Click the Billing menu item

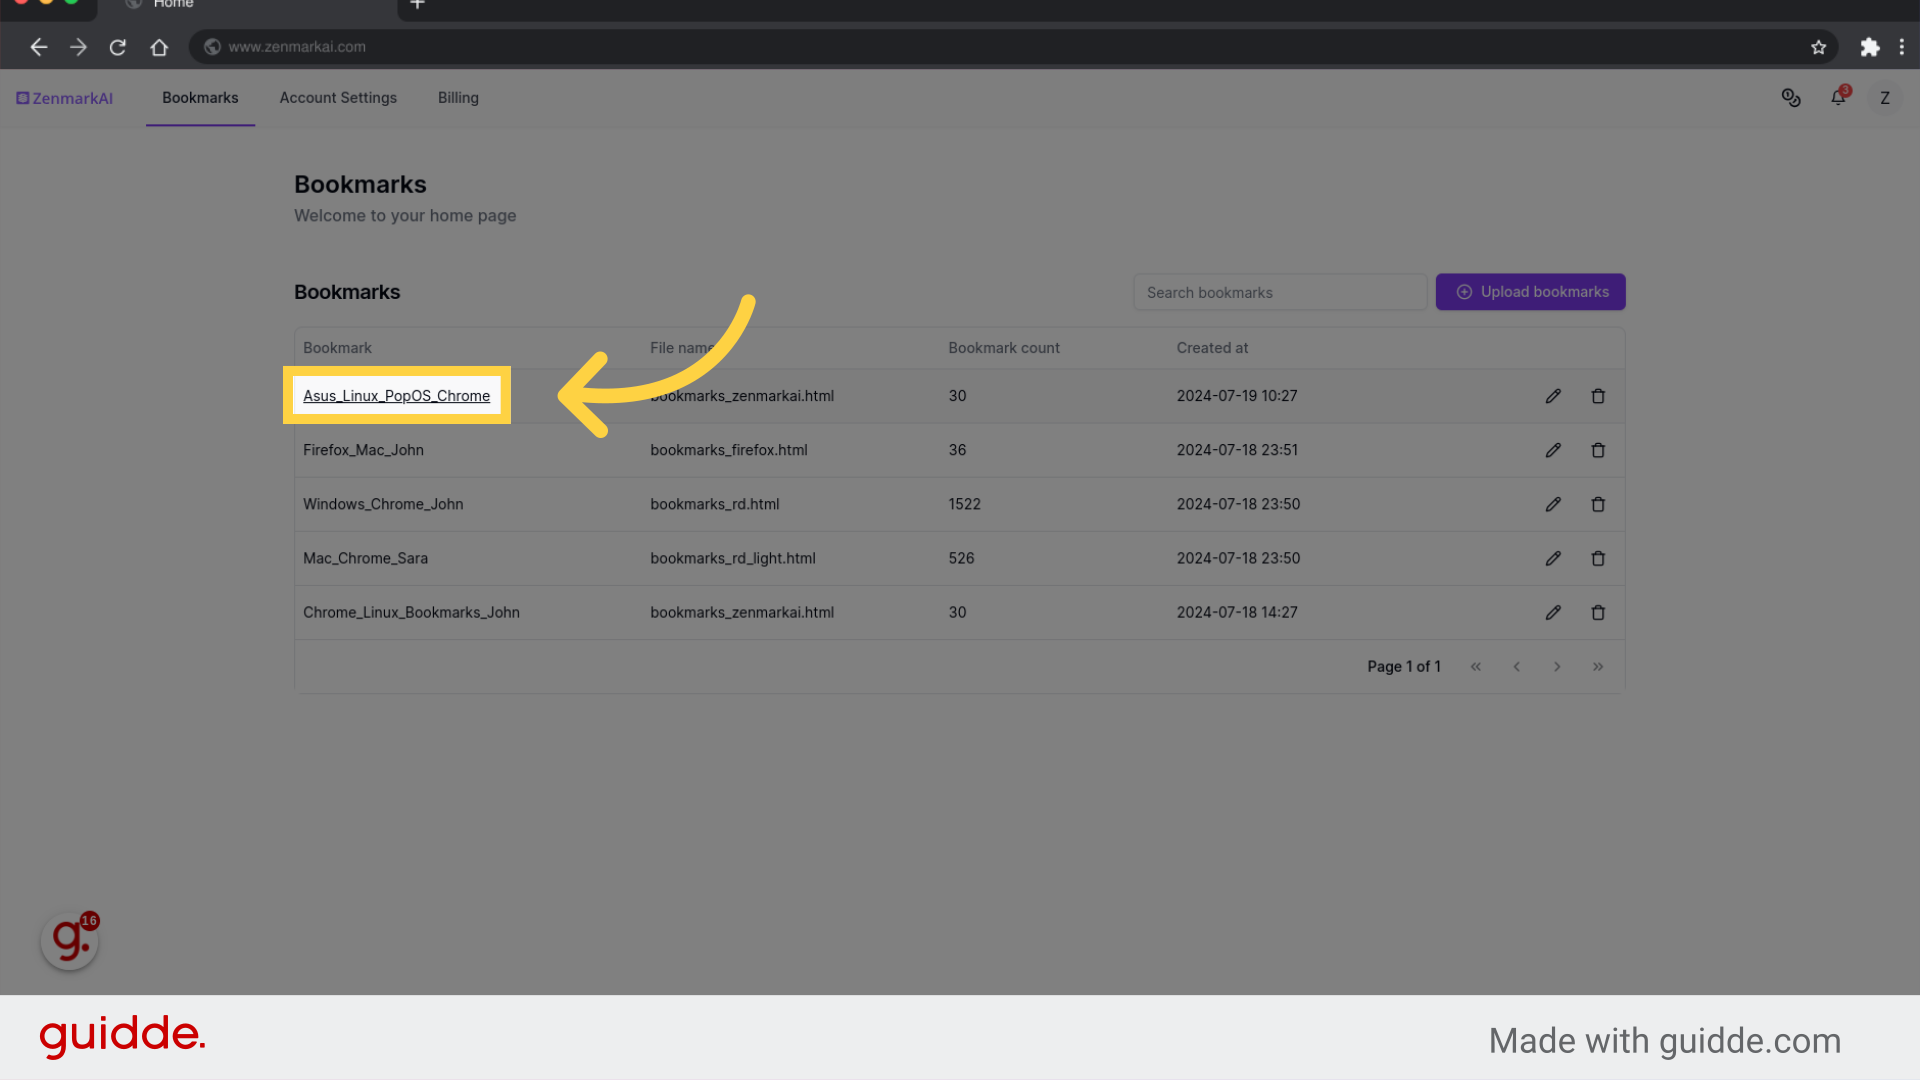coord(458,96)
